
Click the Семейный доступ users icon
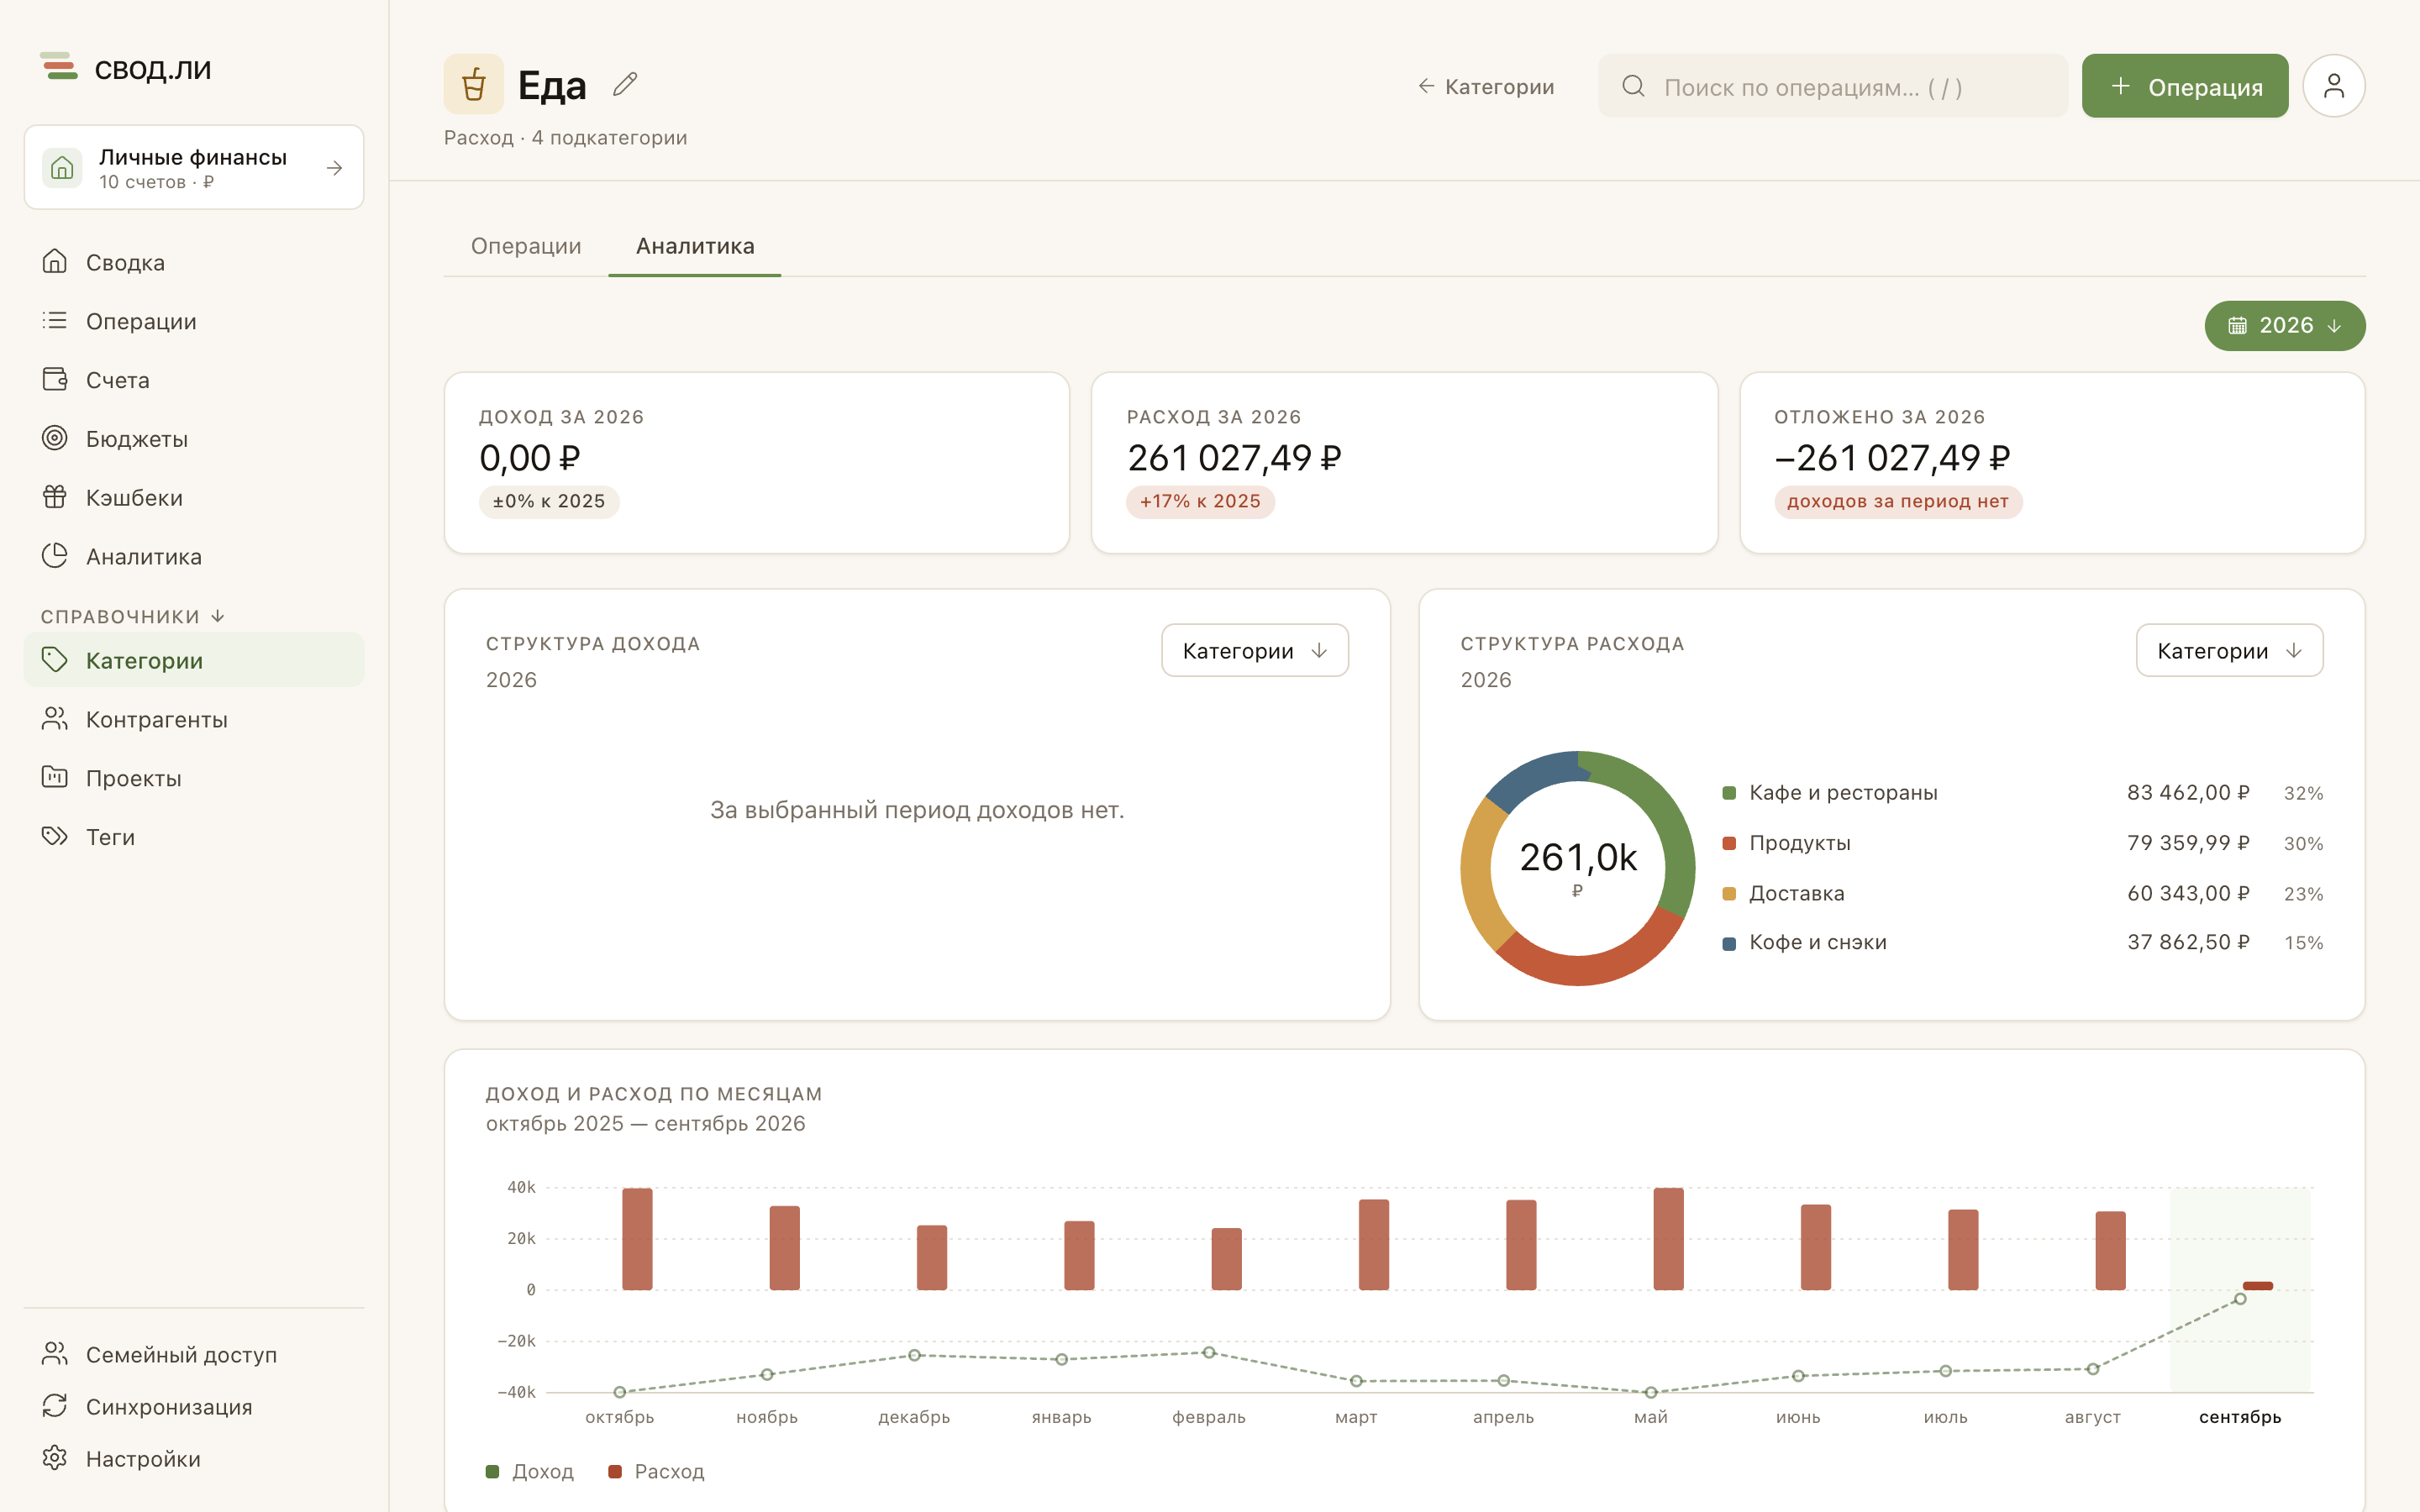coord(55,1354)
